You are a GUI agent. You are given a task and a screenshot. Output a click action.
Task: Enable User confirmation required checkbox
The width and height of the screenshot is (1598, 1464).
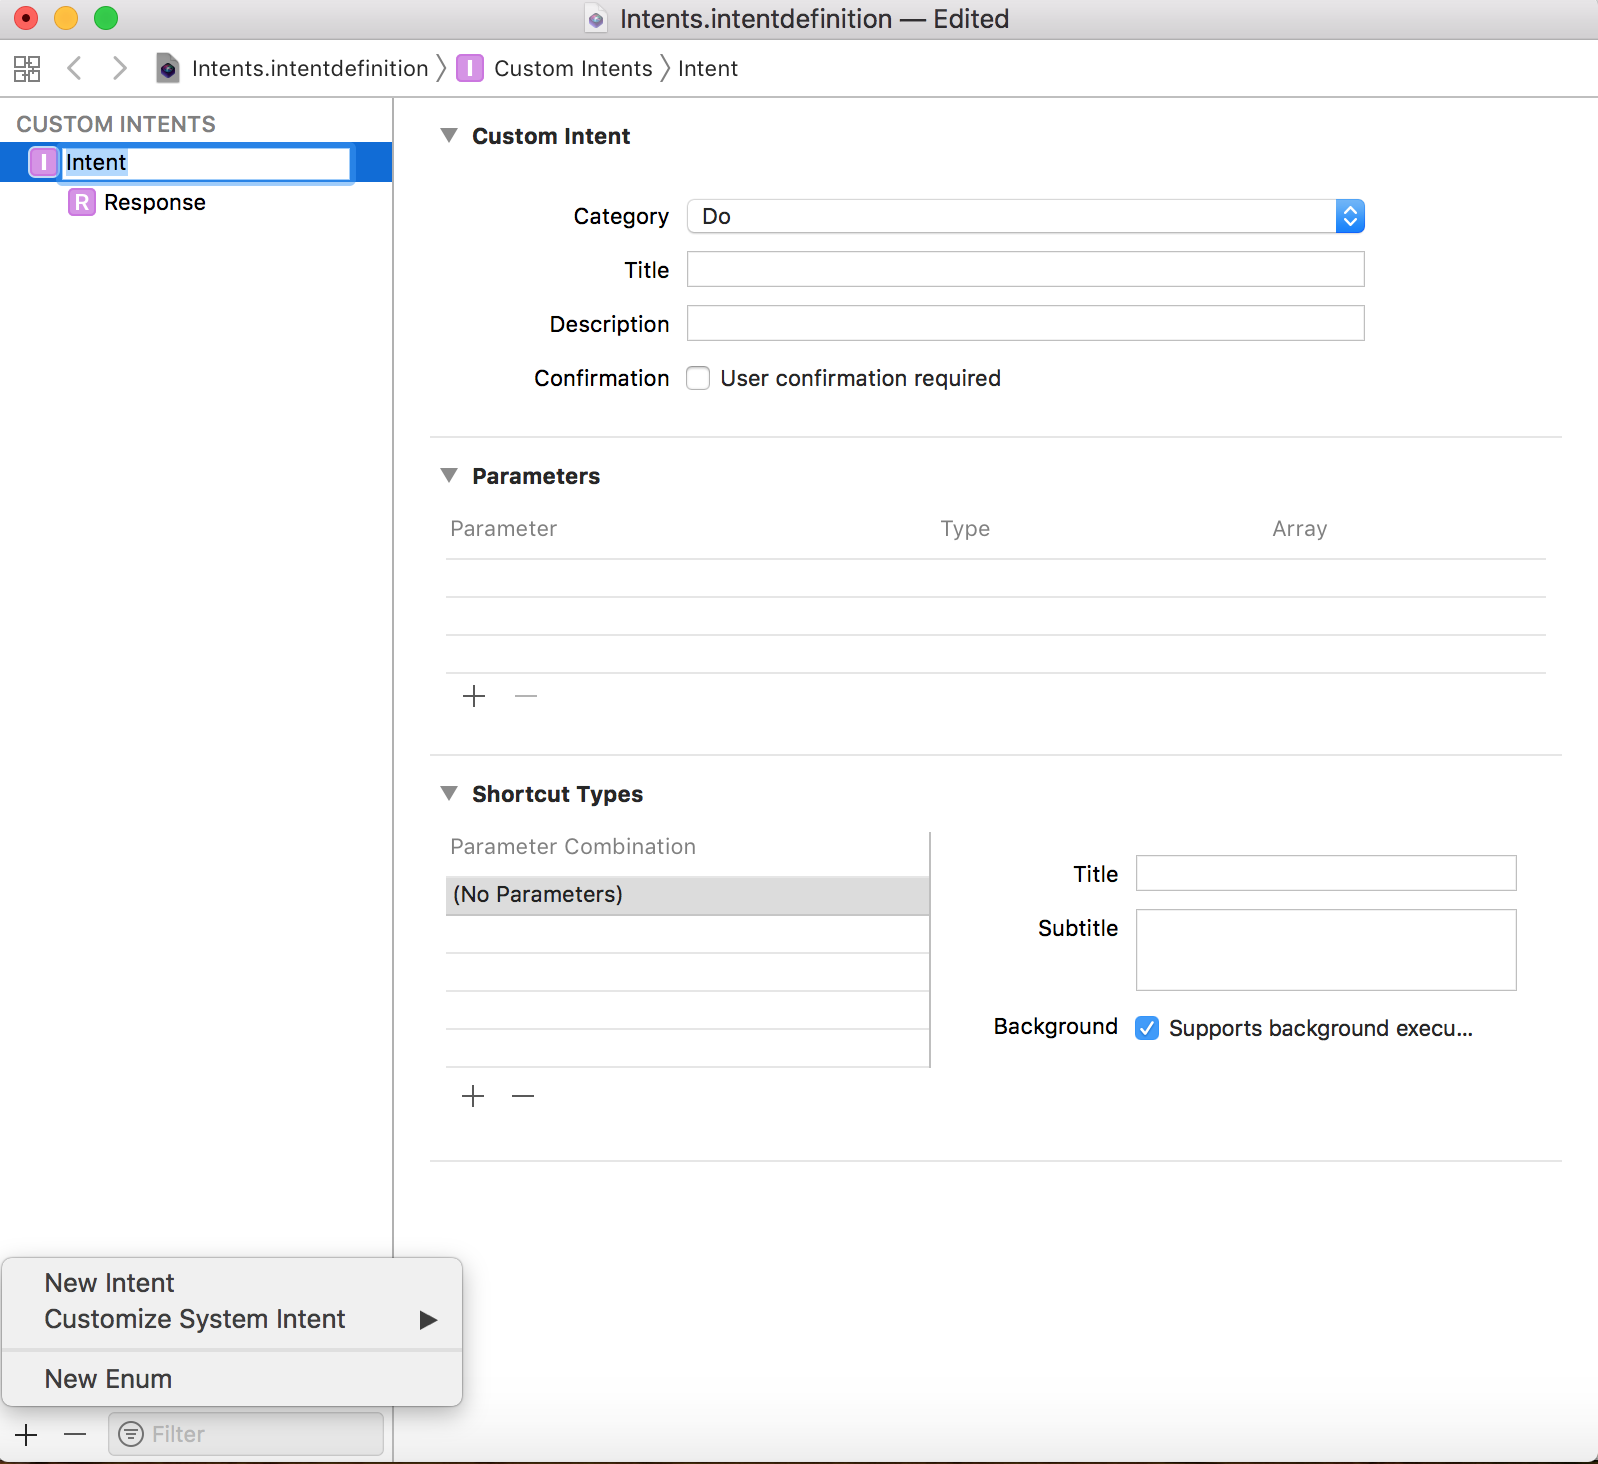698,378
